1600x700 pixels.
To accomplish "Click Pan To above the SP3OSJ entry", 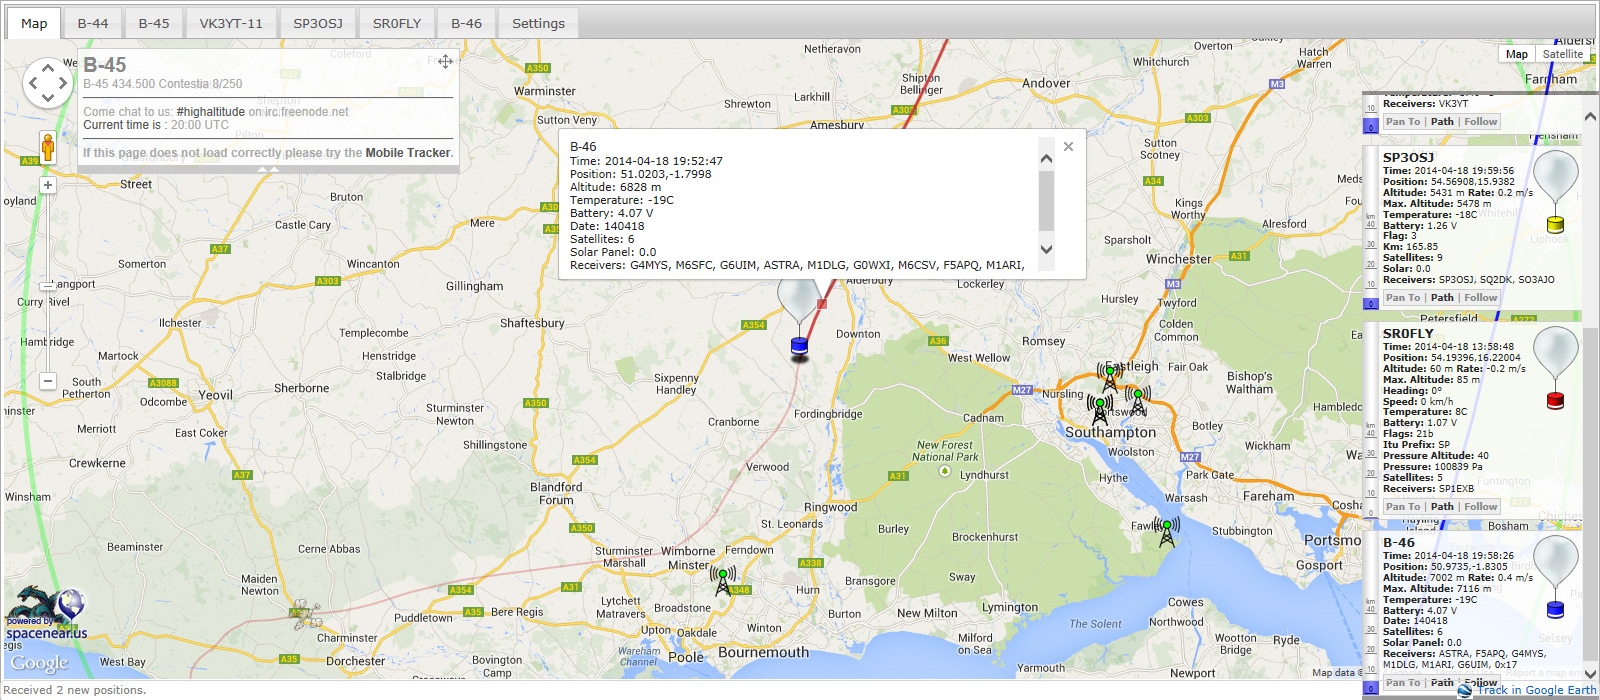I will pyautogui.click(x=1403, y=122).
